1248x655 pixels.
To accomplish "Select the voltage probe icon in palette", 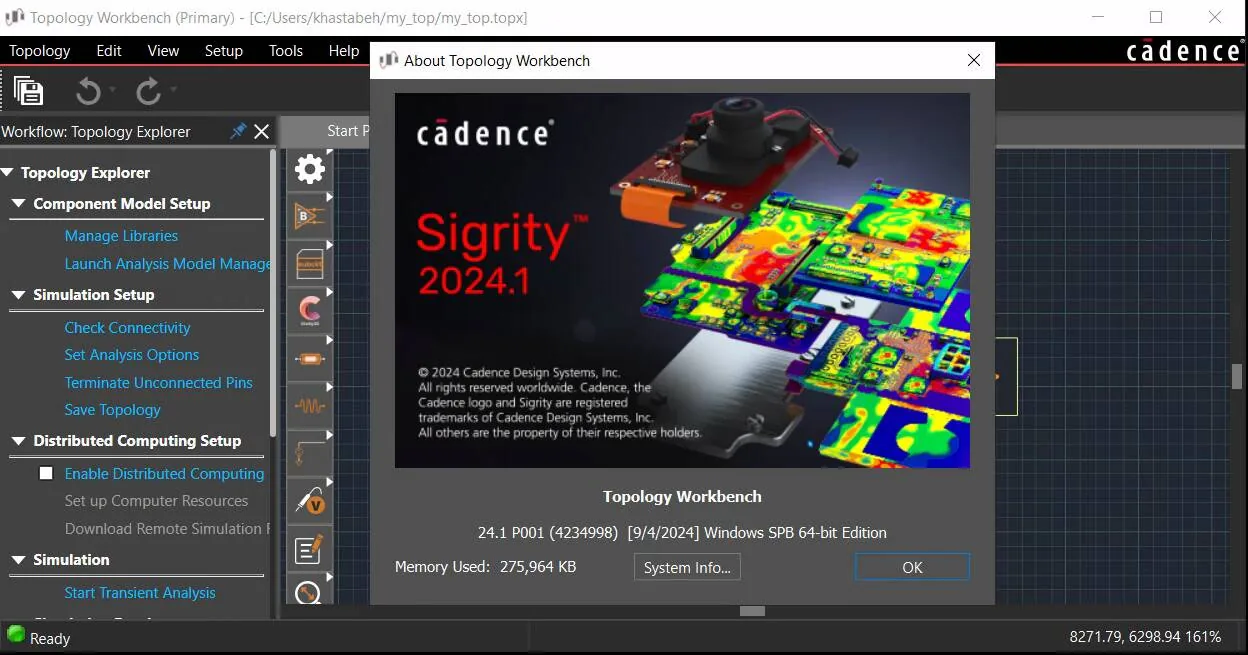I will [x=310, y=500].
